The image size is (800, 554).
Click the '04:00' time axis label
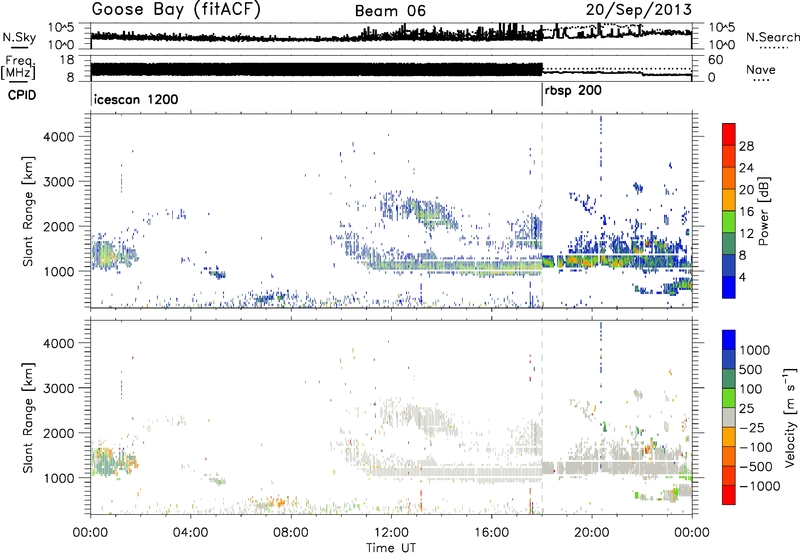[190, 533]
